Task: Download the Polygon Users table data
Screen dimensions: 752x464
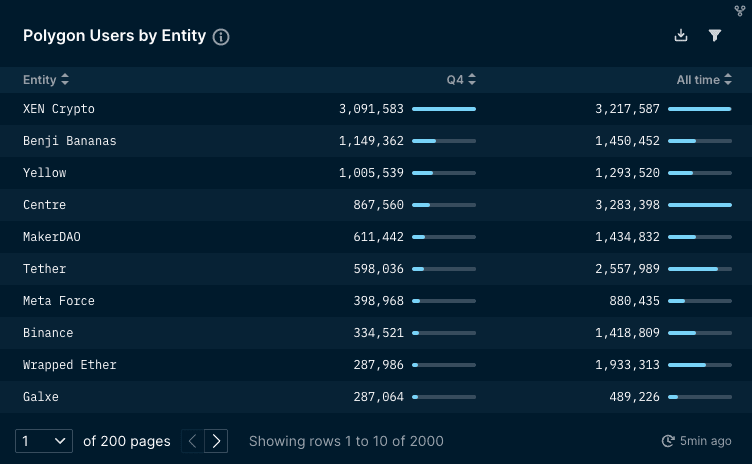Action: click(681, 35)
